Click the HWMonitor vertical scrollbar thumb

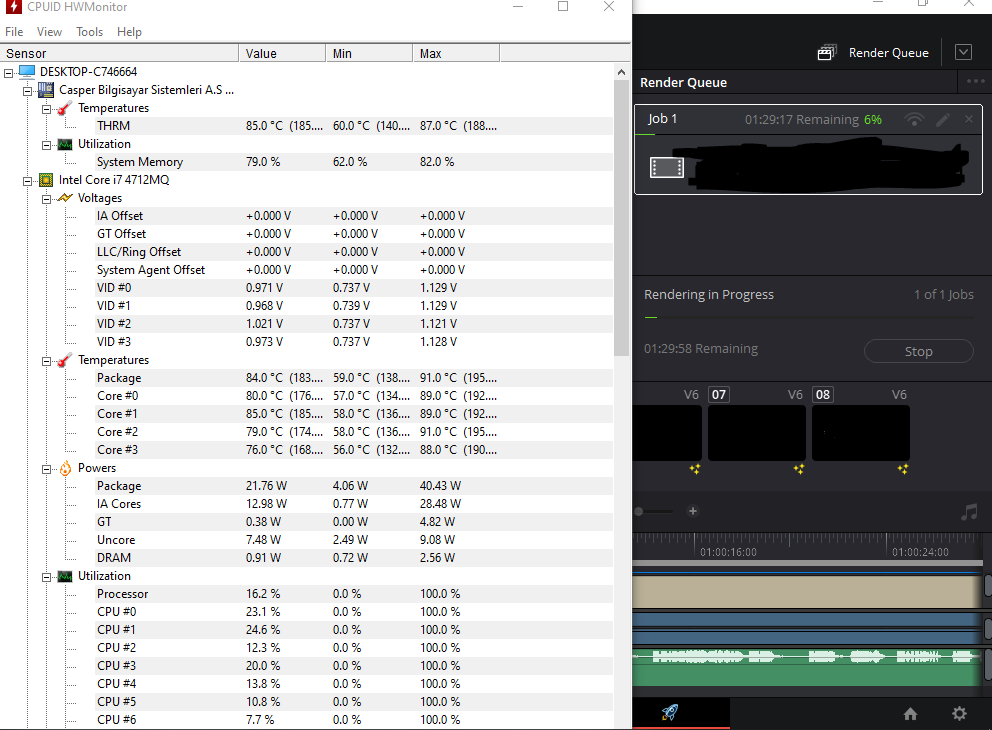pos(621,218)
